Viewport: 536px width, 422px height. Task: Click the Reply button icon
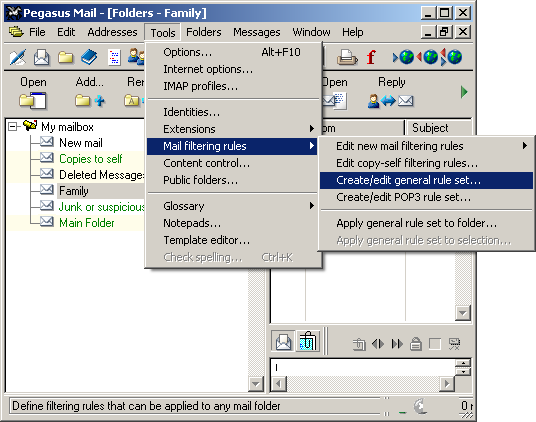coord(391,100)
